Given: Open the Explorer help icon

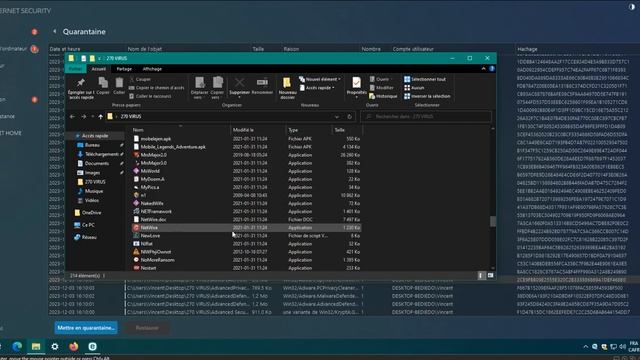Looking at the screenshot, I should point(492,69).
